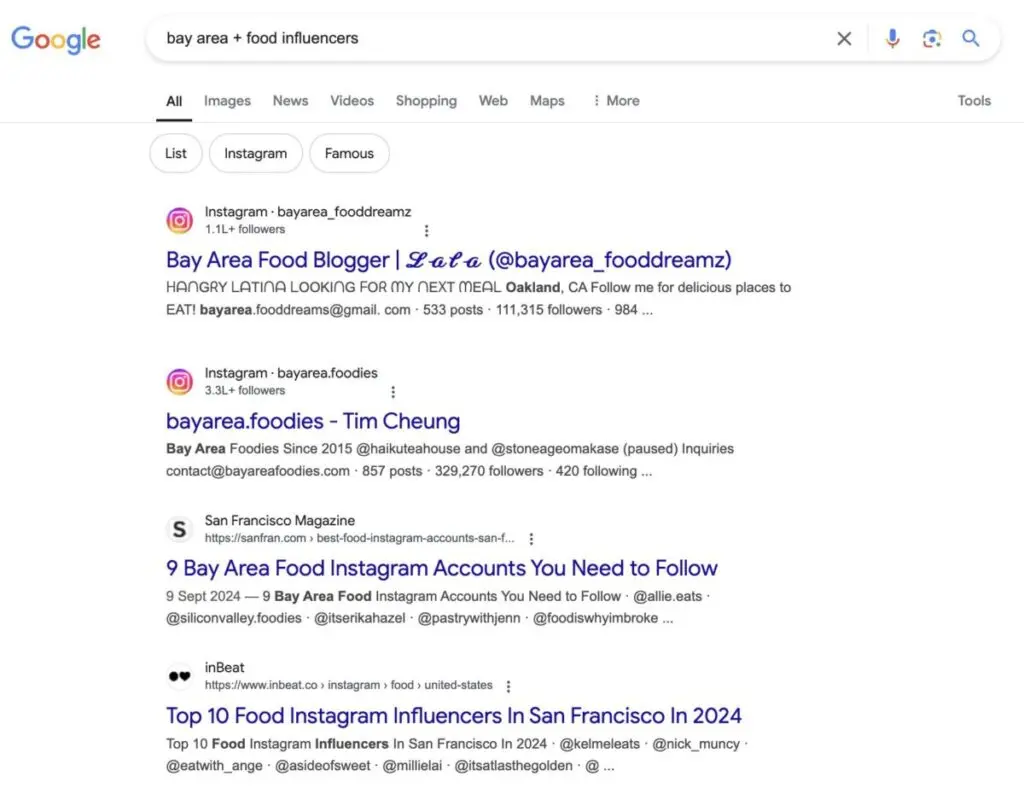Switch to the Images tab
Image resolution: width=1024 pixels, height=800 pixels.
coord(227,101)
